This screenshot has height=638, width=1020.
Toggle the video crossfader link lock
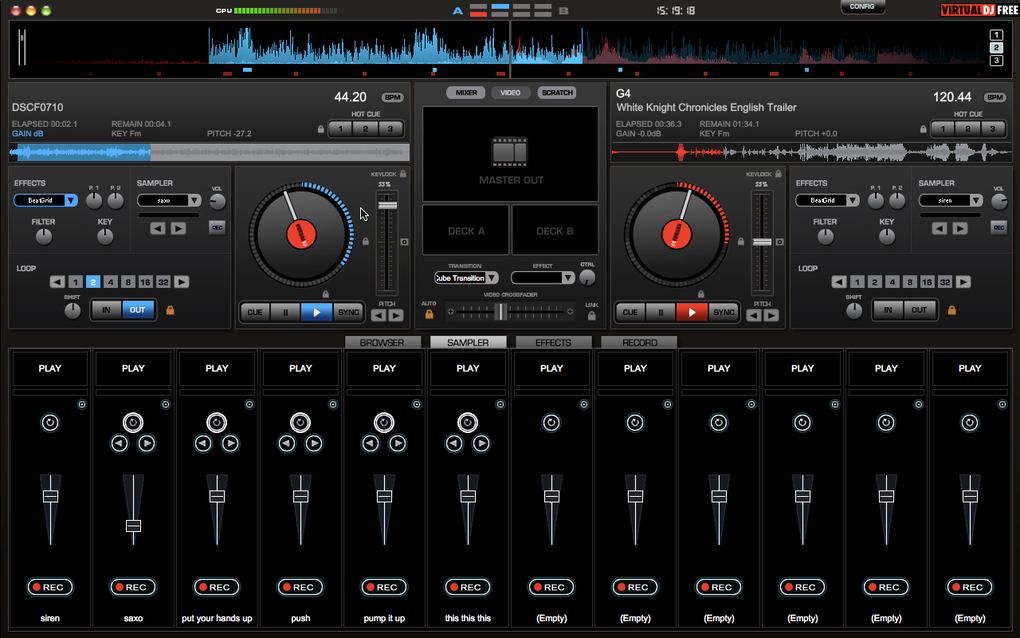pos(591,316)
